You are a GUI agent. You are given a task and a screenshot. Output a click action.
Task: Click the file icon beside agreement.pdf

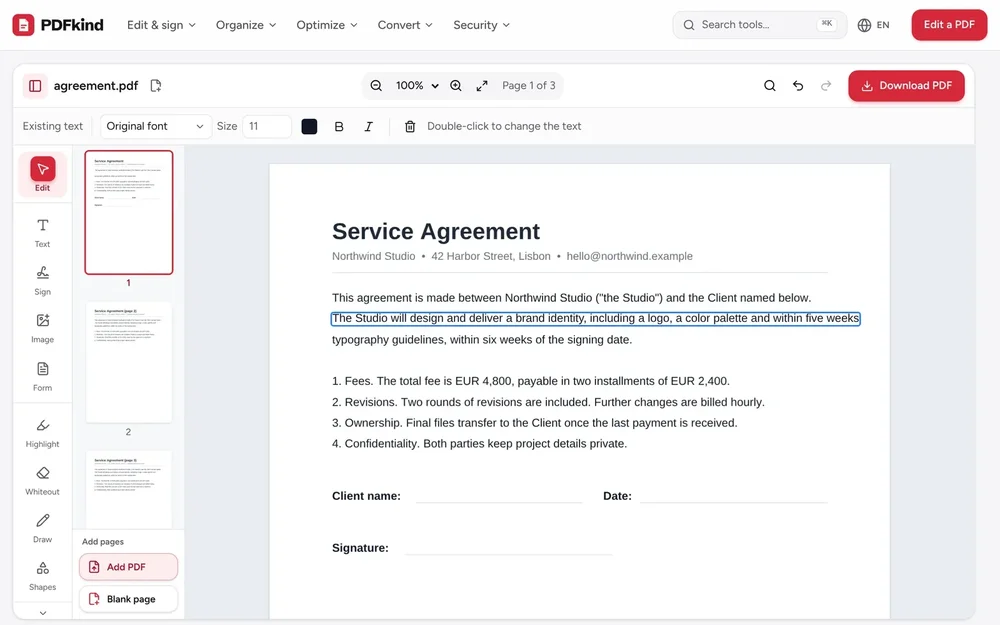(x=156, y=85)
